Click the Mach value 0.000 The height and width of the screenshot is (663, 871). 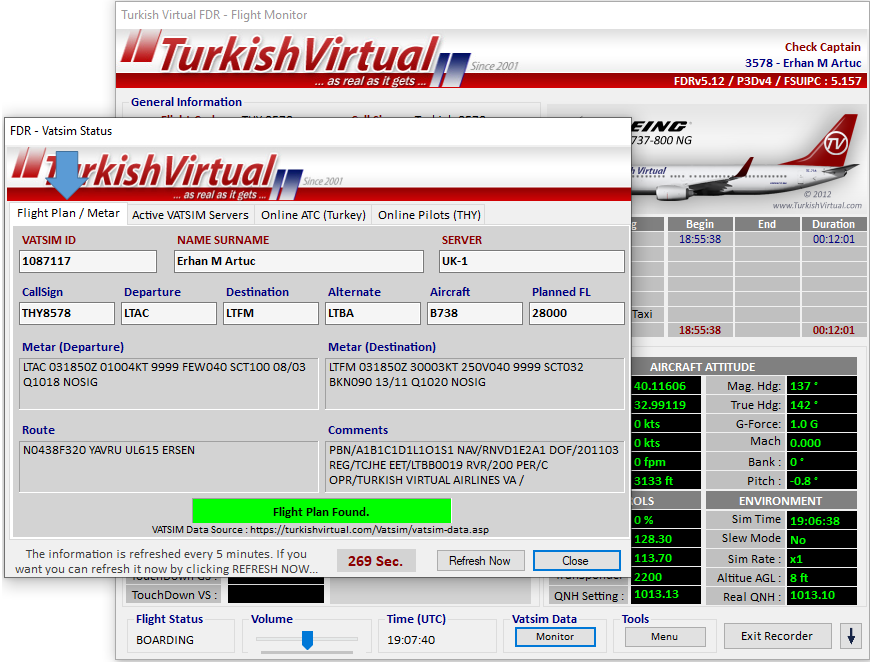tap(822, 443)
